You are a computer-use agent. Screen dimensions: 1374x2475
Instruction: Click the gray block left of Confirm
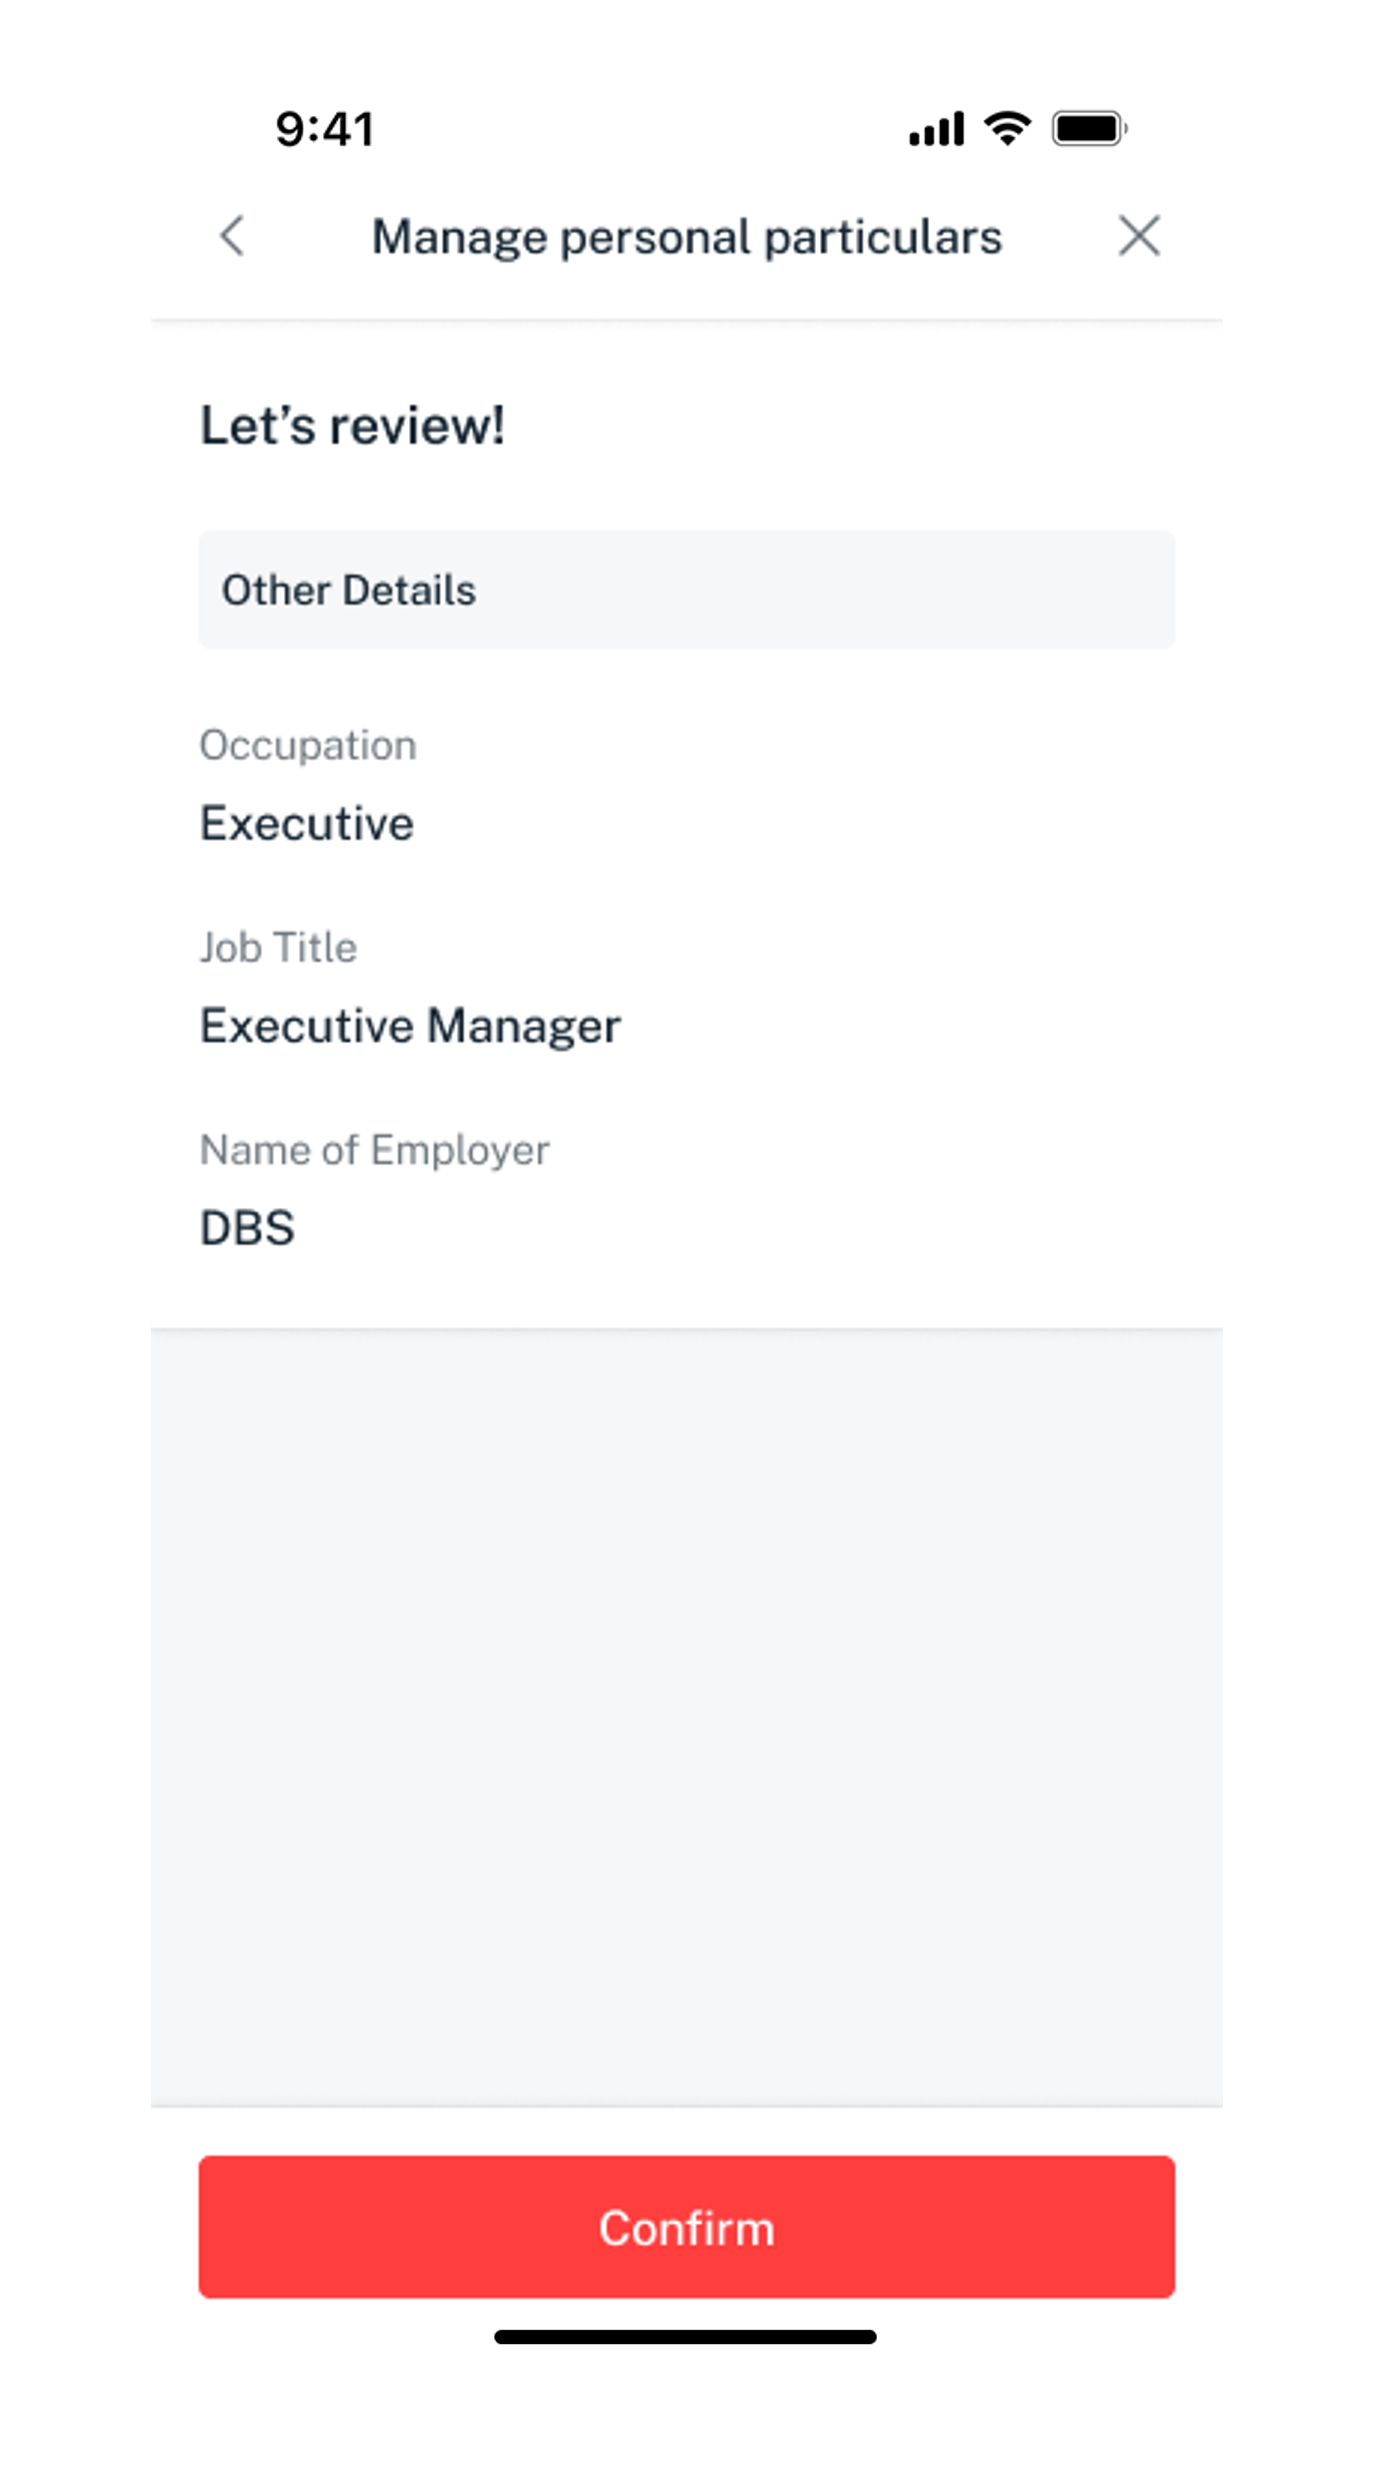coord(75,2175)
